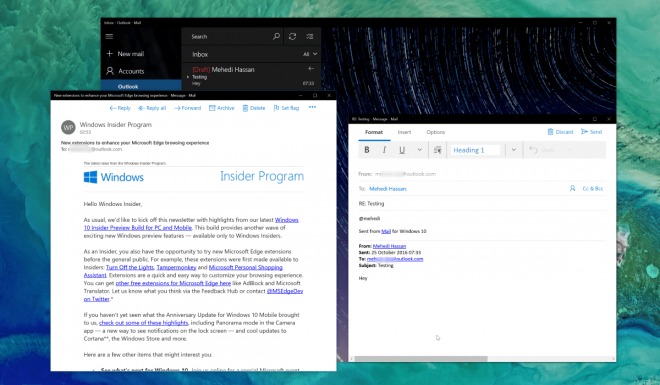Archive the Windows Insider email
Image resolution: width=660 pixels, height=385 pixels.
click(221, 108)
